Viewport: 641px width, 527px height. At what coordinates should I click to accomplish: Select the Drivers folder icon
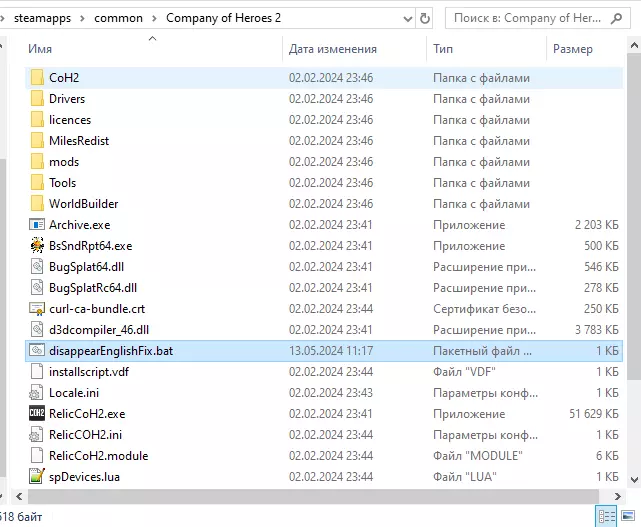[37, 99]
